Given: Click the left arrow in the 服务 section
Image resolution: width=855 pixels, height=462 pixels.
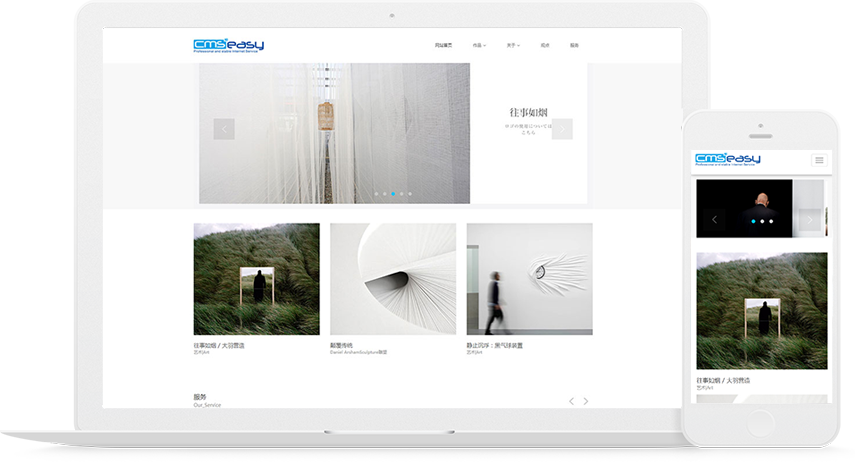Looking at the screenshot, I should point(571,401).
